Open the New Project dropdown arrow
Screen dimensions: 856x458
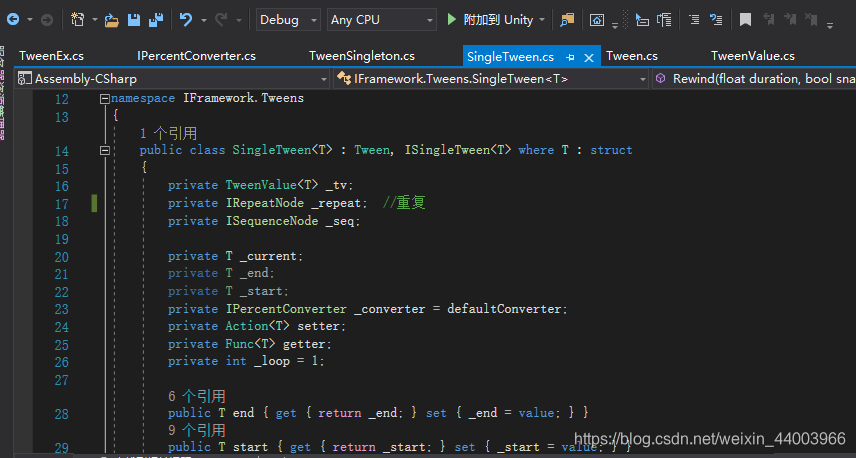[x=94, y=21]
